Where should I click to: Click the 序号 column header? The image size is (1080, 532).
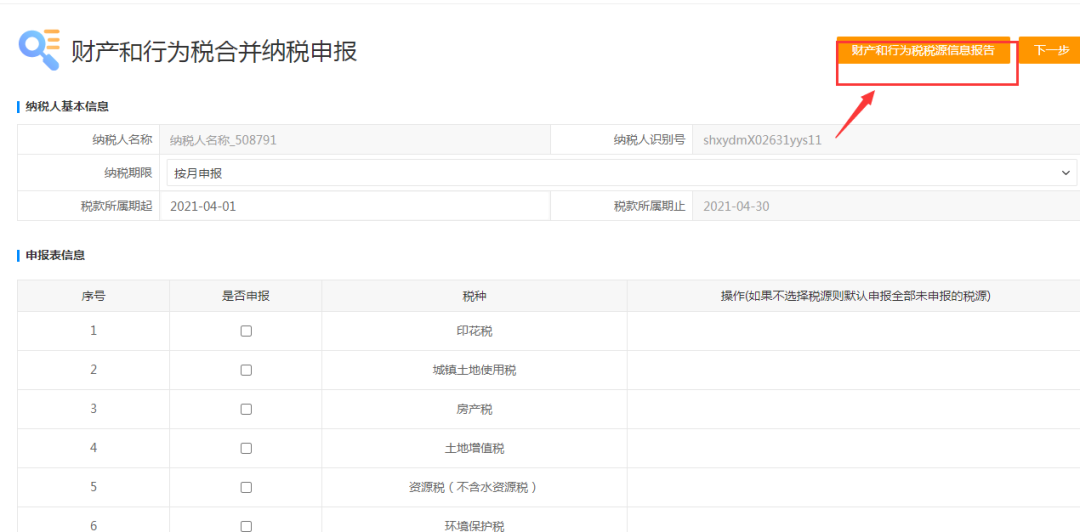click(93, 296)
